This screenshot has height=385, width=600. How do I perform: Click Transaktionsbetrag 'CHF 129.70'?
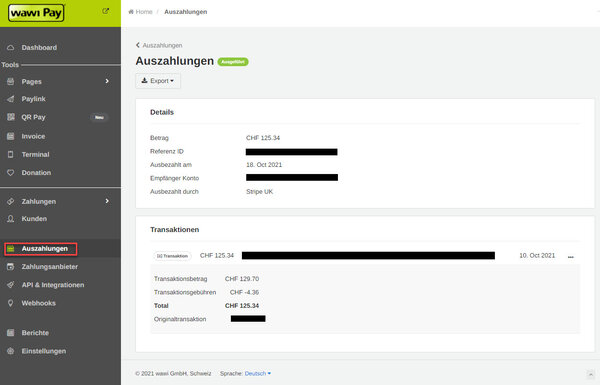point(242,279)
